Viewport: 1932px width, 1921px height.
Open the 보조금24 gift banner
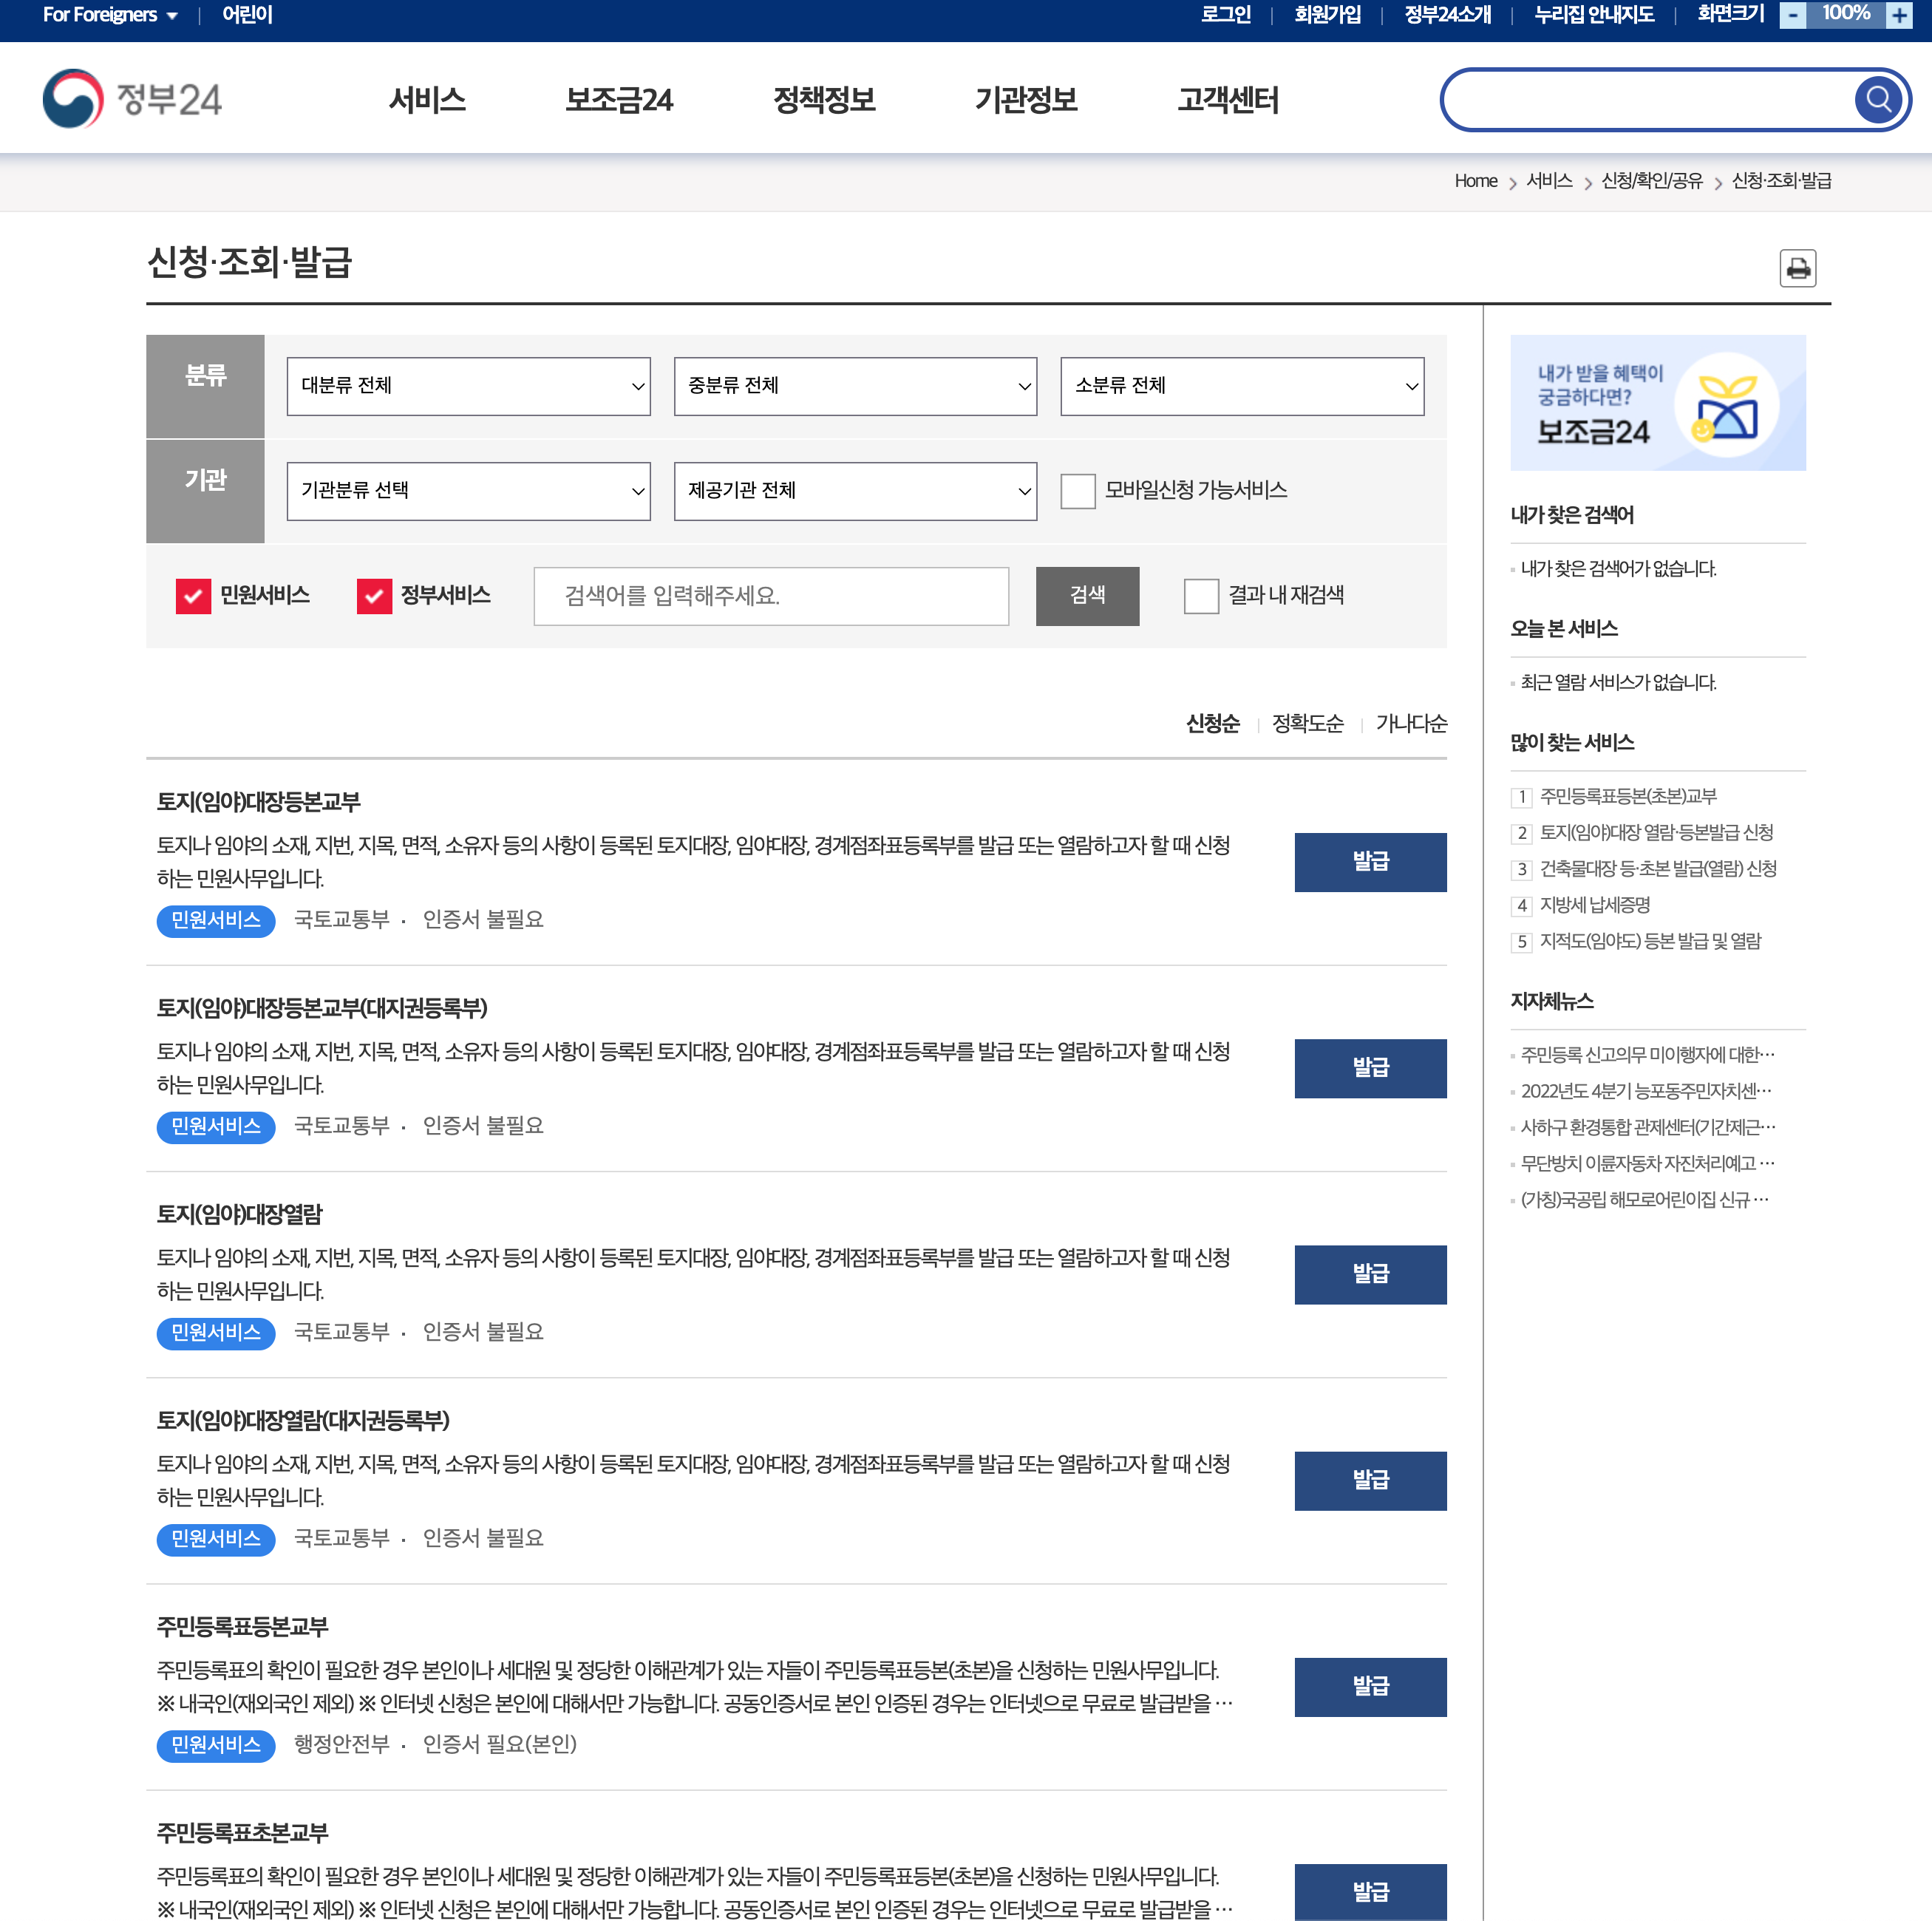[x=1657, y=402]
